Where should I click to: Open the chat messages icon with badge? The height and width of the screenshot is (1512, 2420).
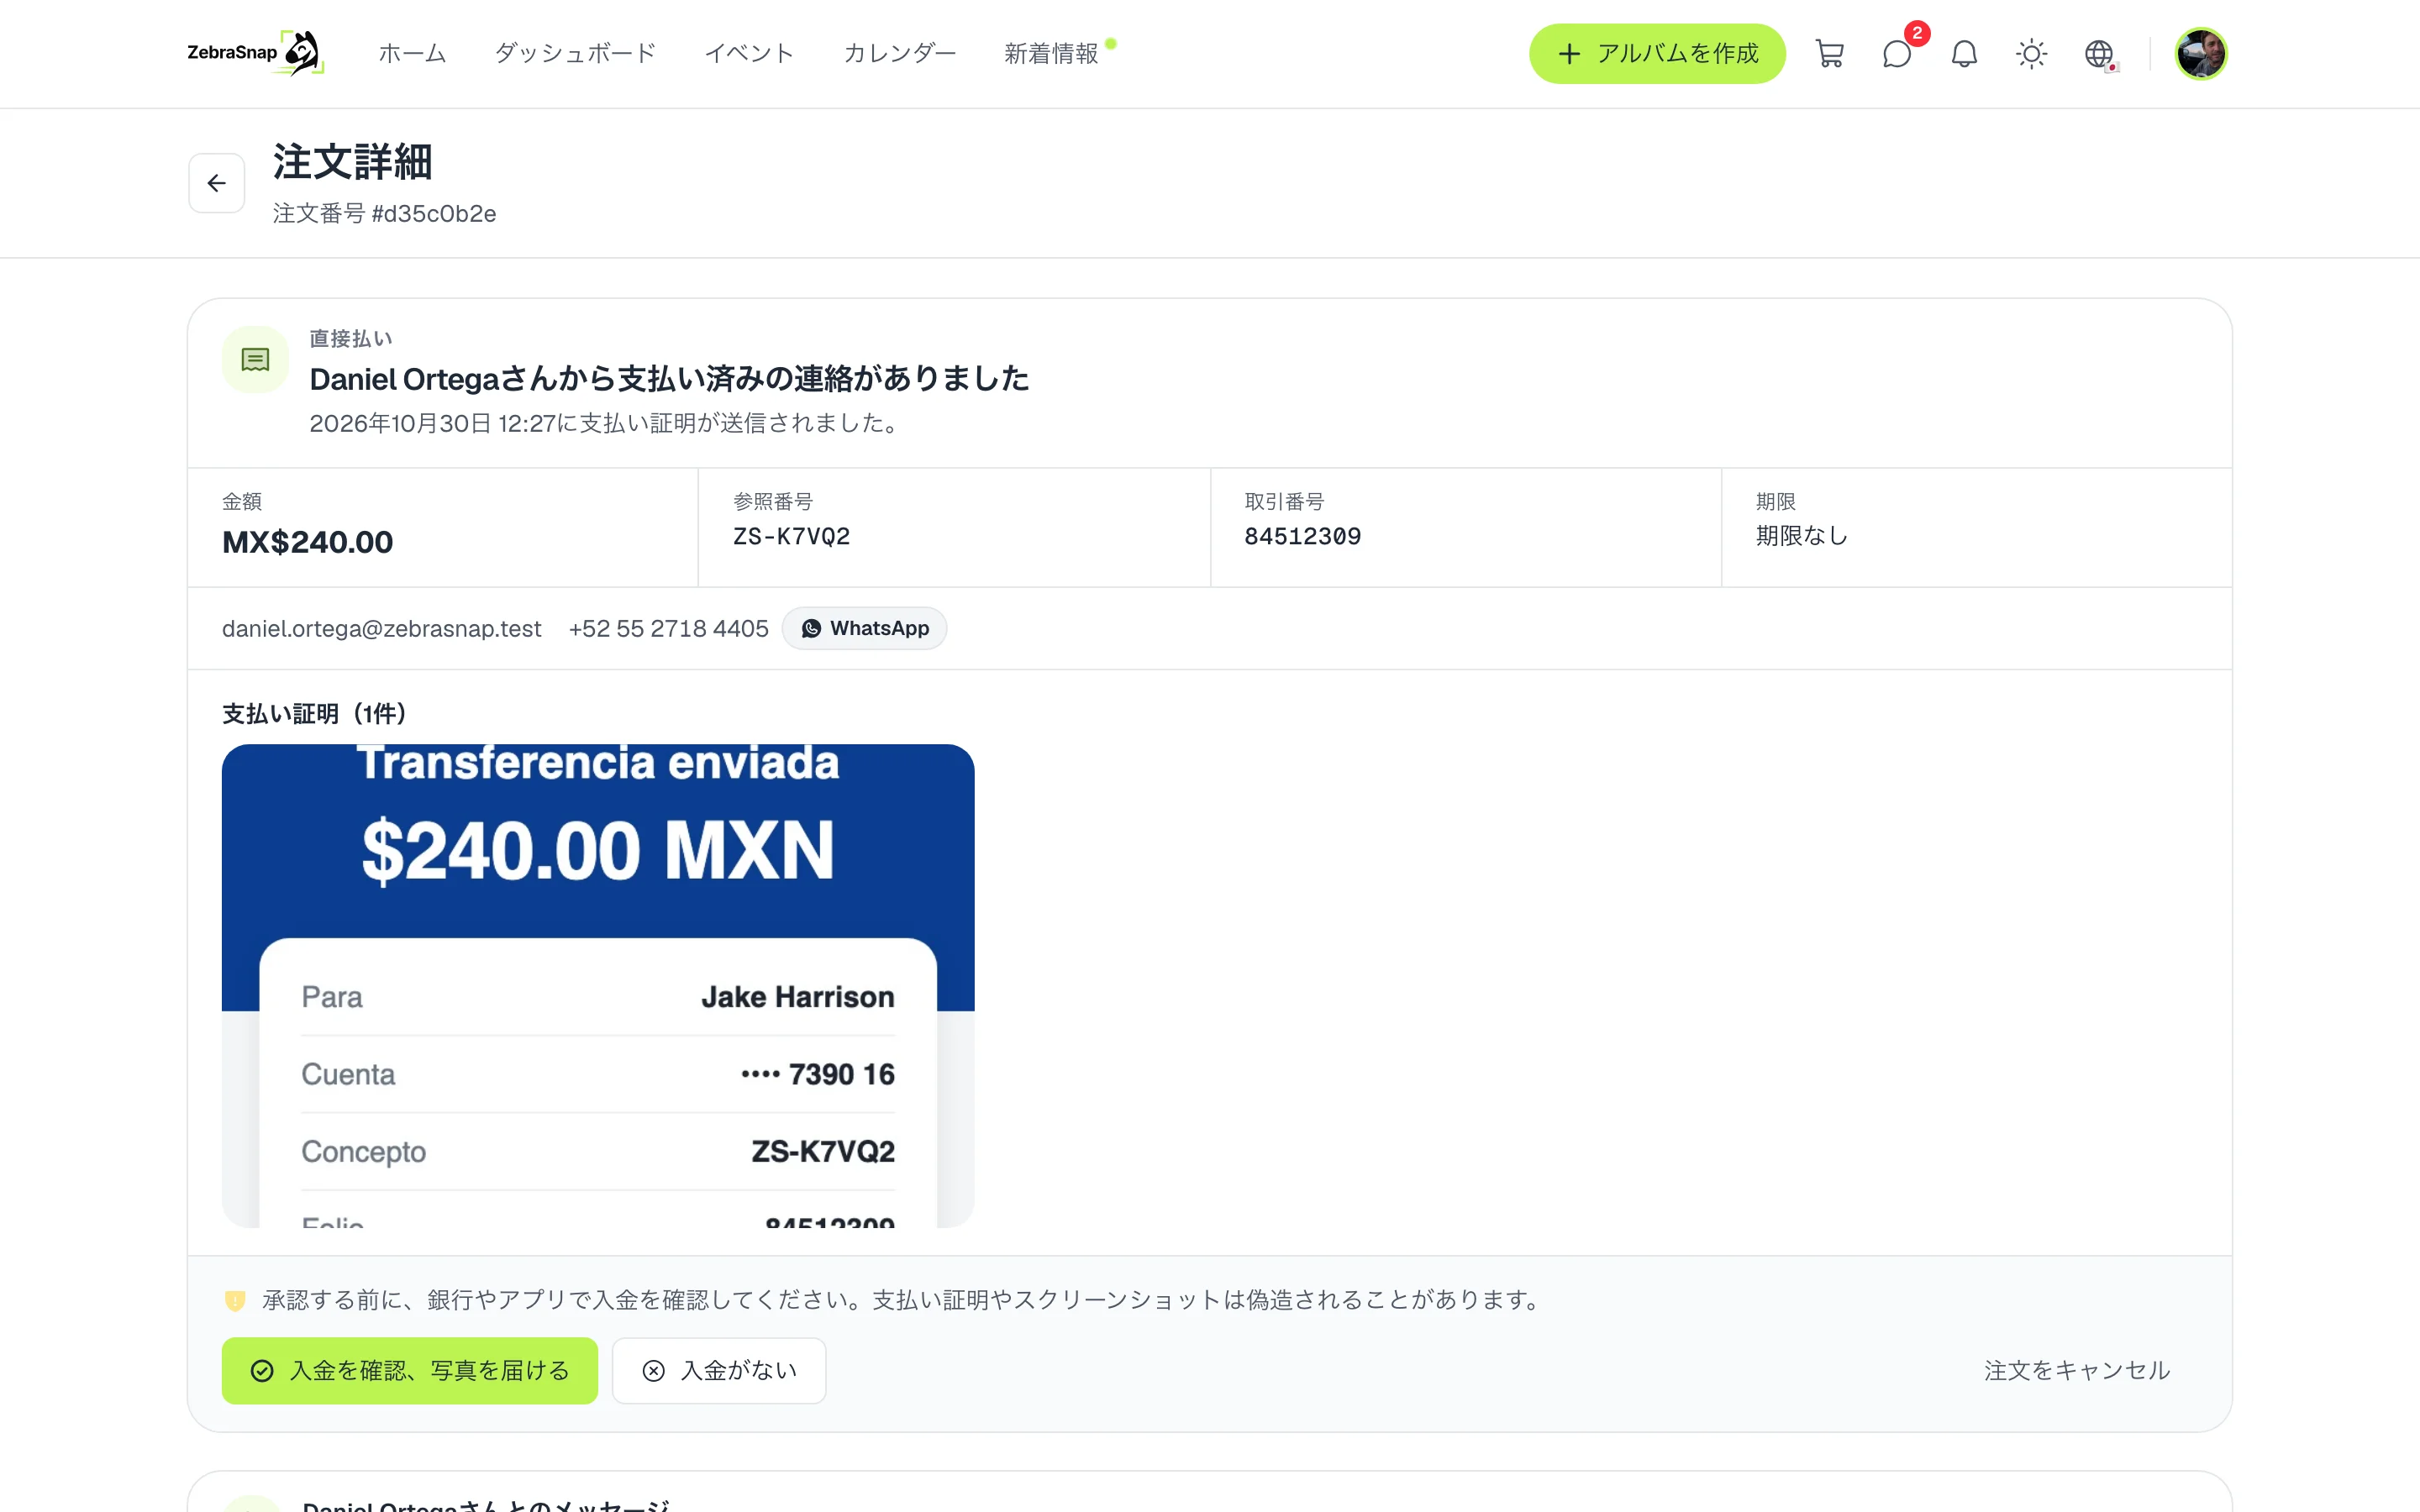click(x=1897, y=54)
